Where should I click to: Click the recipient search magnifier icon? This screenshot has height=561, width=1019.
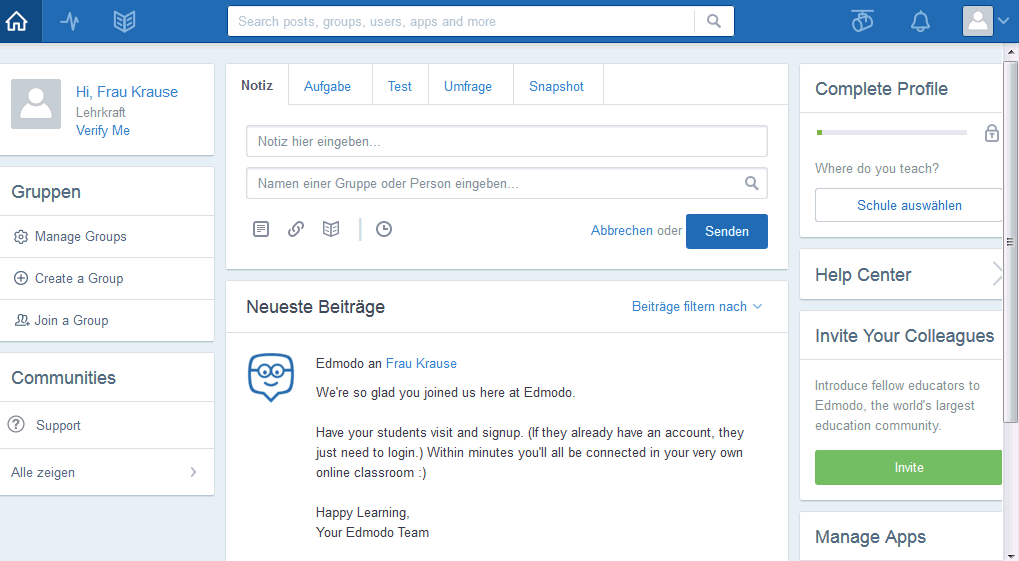click(x=751, y=183)
